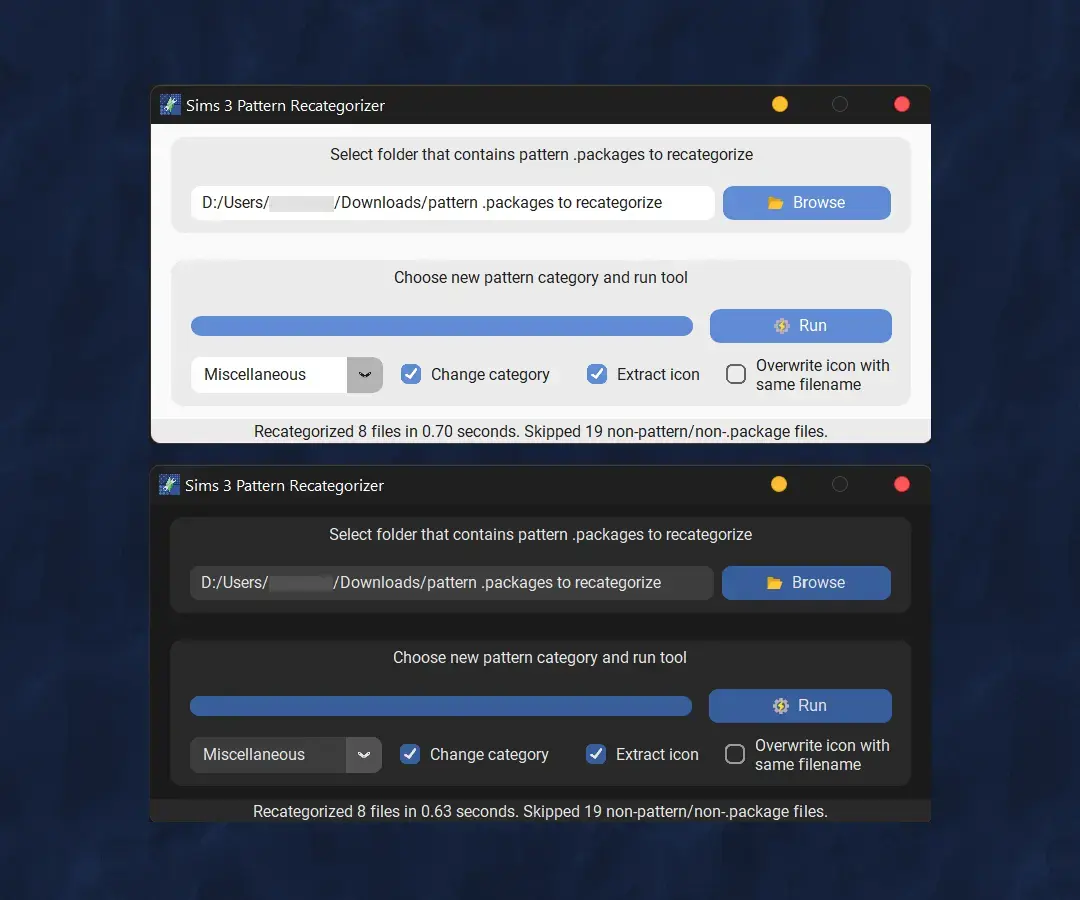Minimize light window with yellow button

[x=780, y=104]
